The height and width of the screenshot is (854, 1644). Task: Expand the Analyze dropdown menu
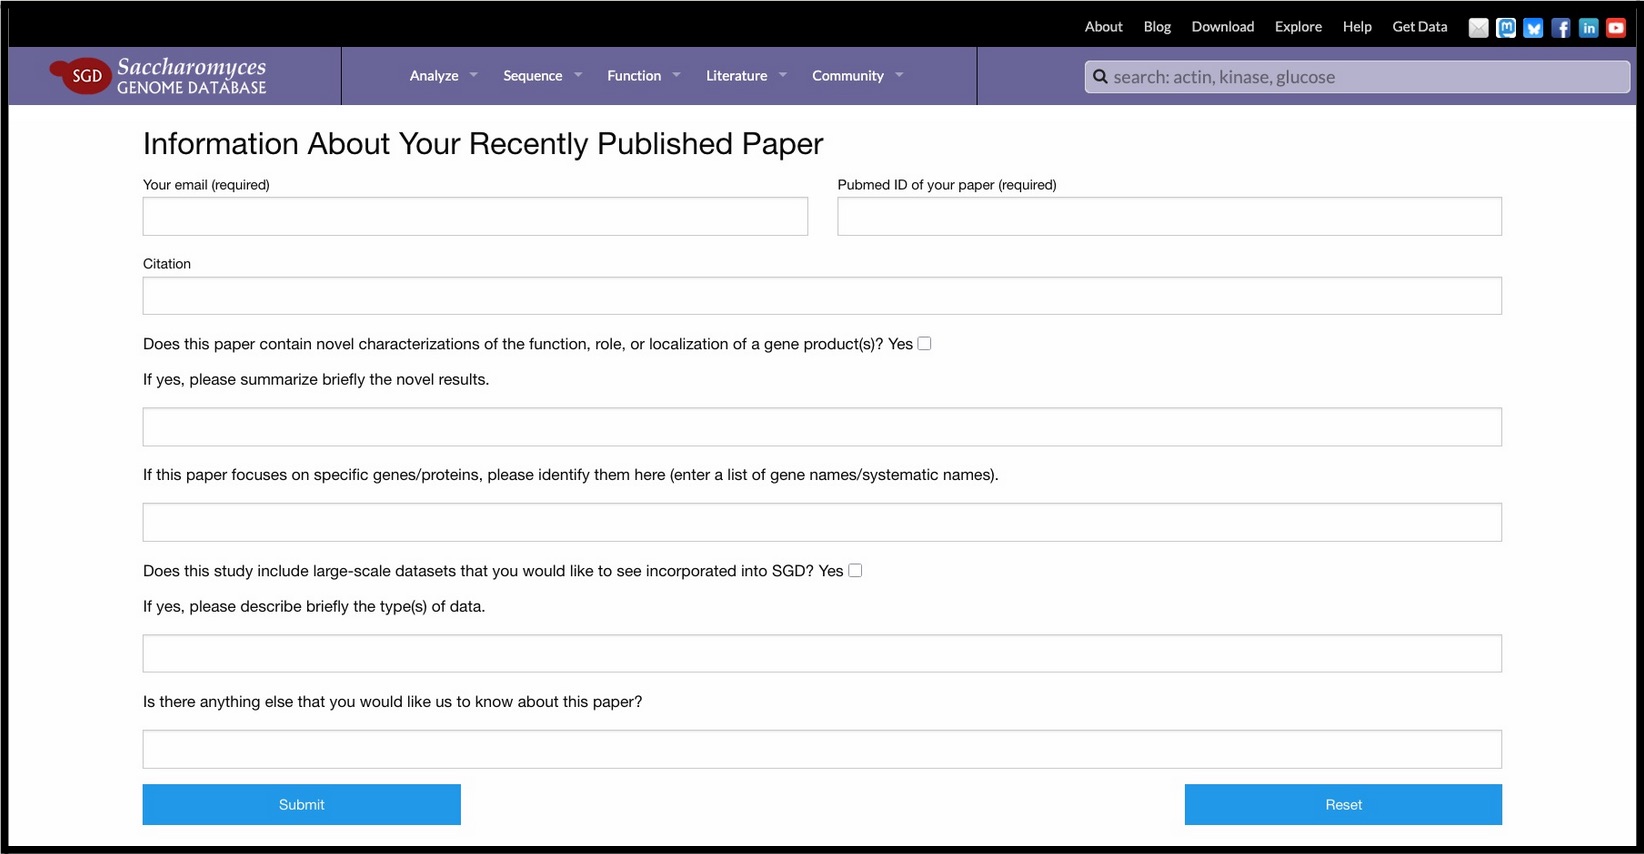coord(443,76)
